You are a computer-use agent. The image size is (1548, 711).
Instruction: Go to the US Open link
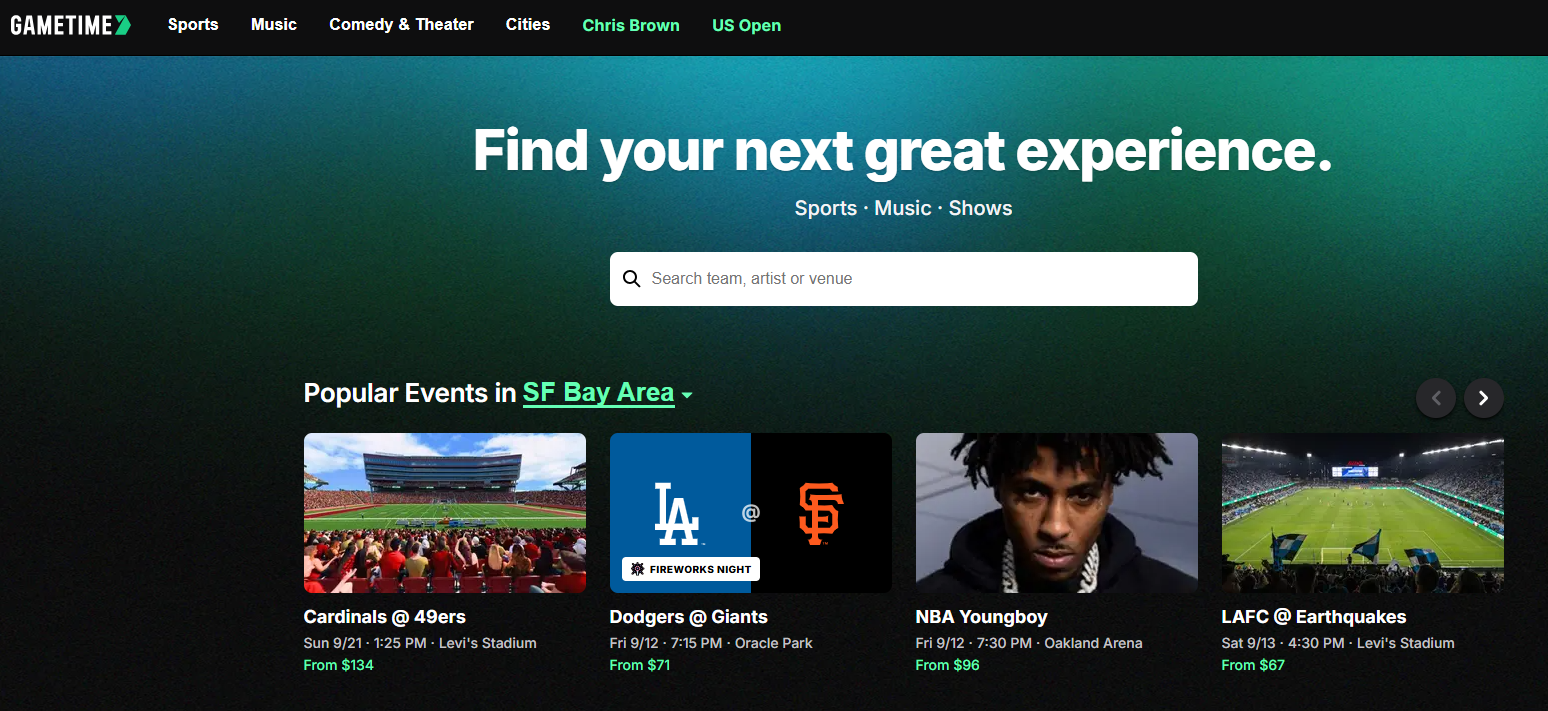(747, 26)
